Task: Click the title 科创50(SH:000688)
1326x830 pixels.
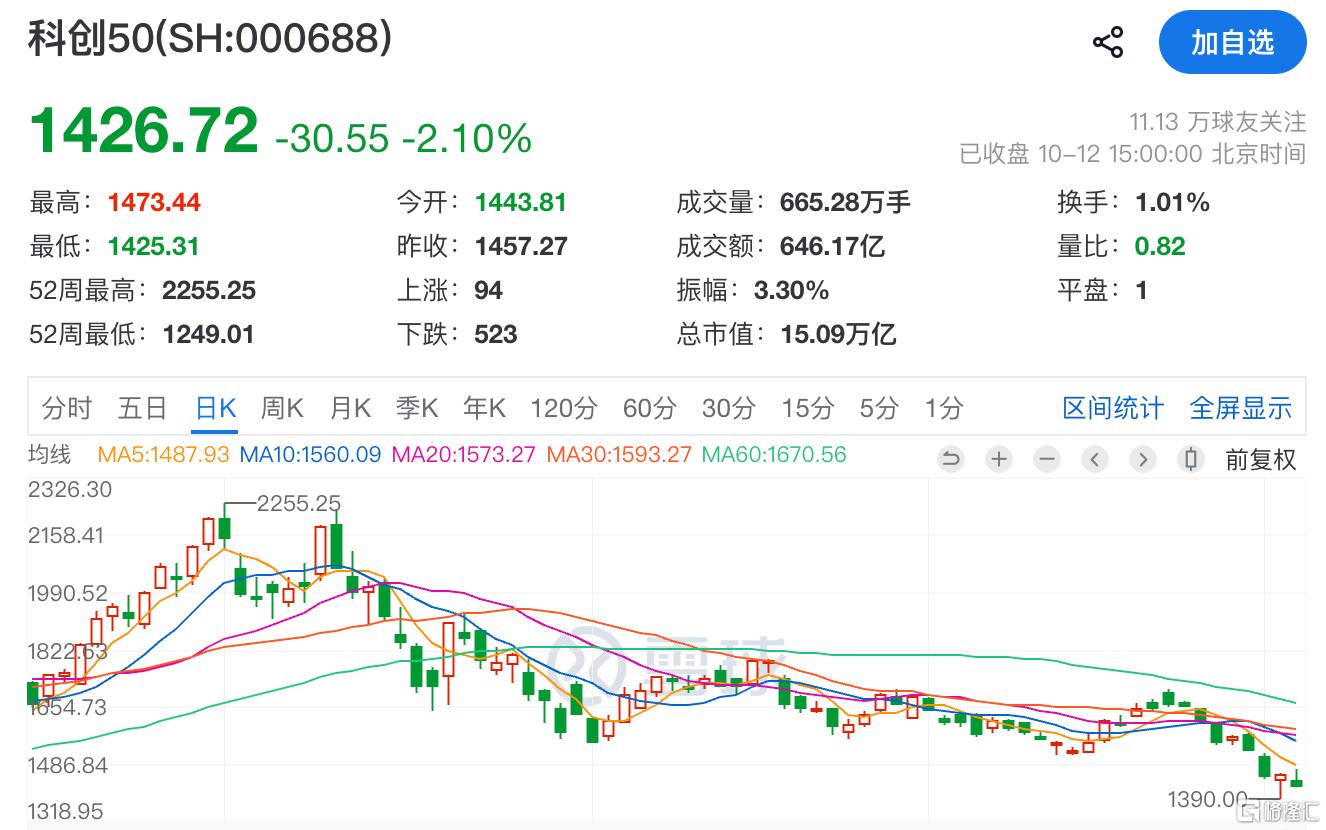Action: click(x=210, y=38)
